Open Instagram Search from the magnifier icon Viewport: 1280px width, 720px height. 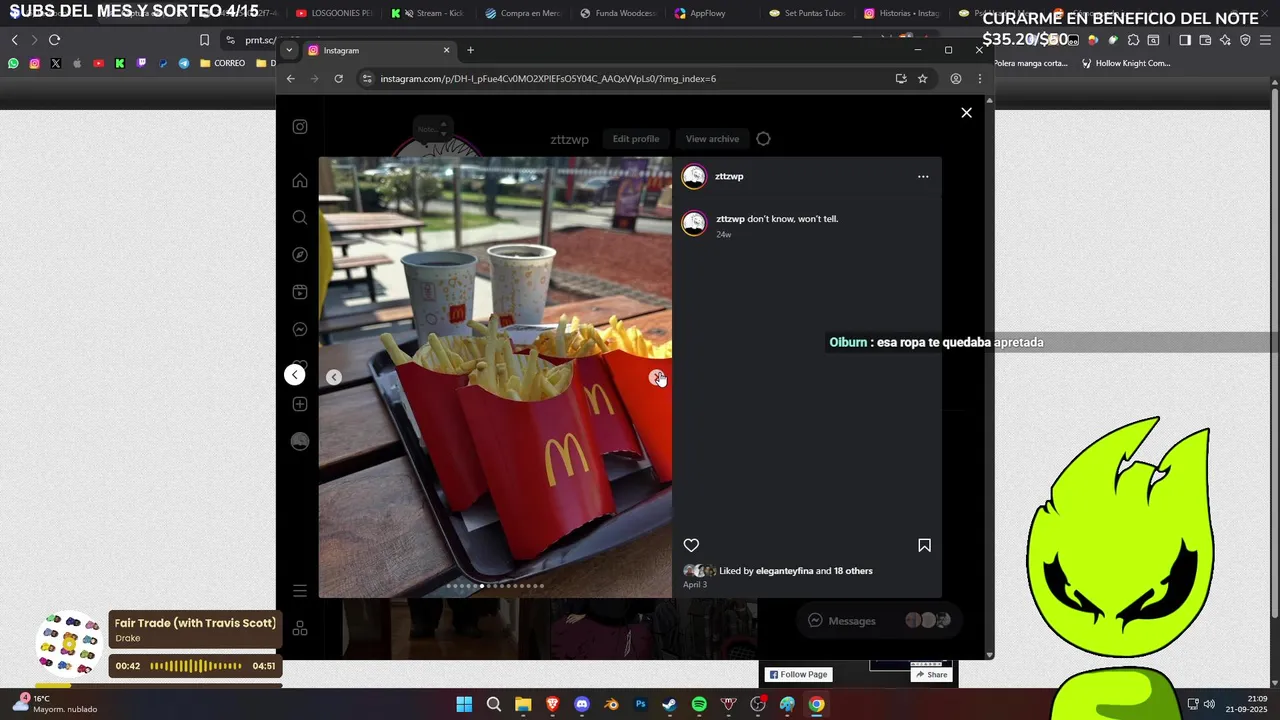[x=300, y=218]
